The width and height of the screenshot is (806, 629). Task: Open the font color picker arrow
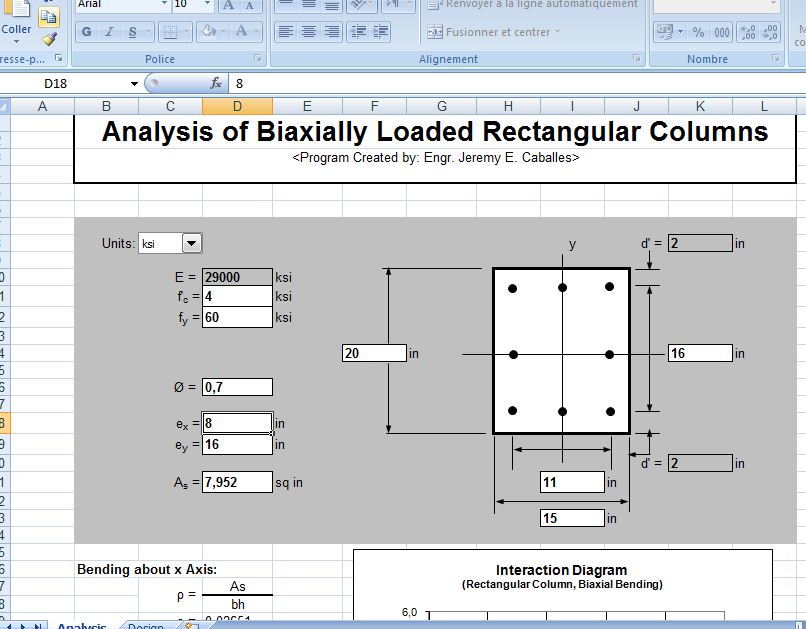(255, 31)
